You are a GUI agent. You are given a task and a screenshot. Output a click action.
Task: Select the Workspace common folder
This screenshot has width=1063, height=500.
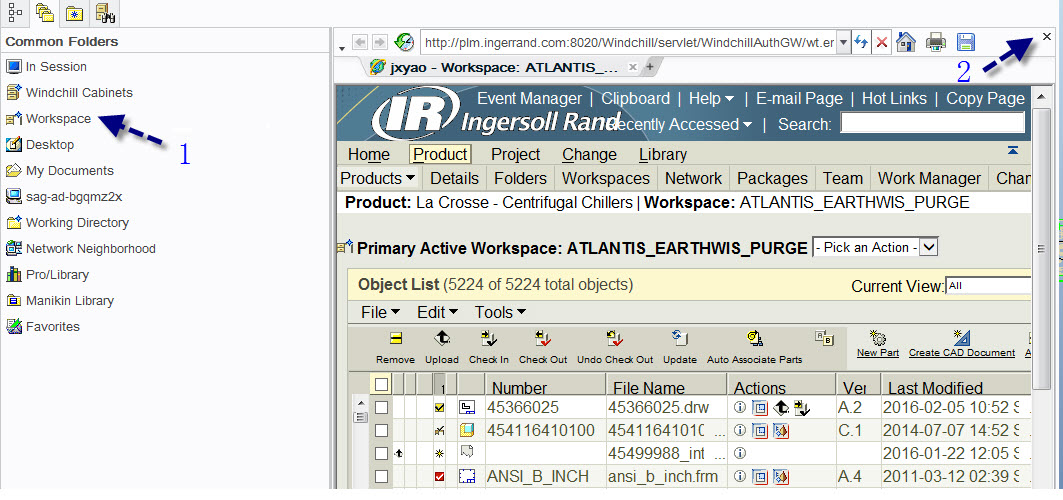48,119
